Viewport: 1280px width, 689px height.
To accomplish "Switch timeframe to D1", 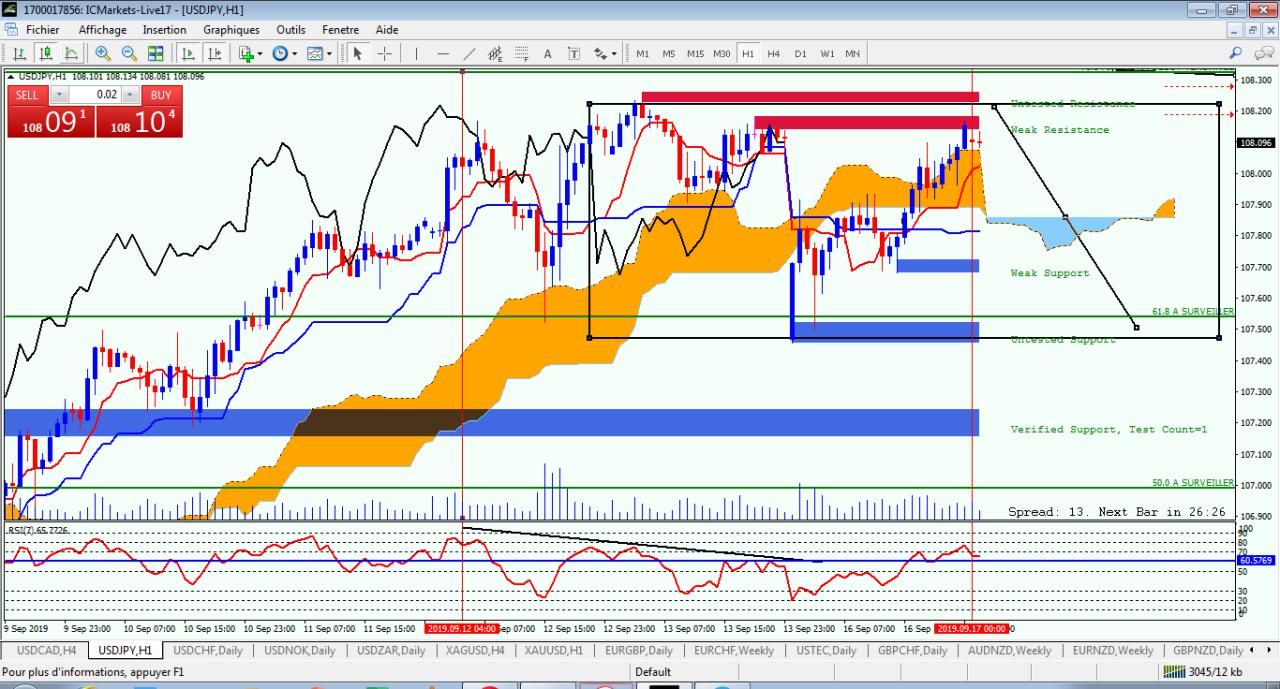I will (x=800, y=53).
